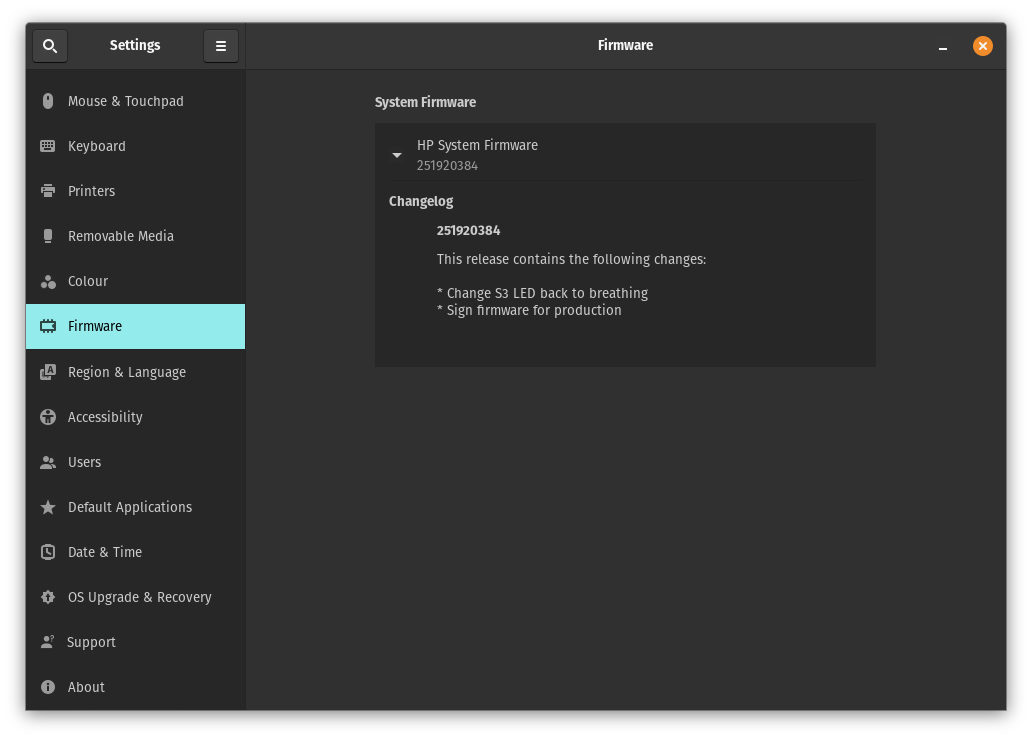The height and width of the screenshot is (739, 1032).
Task: Select Printers in the sidebar
Action: [136, 191]
